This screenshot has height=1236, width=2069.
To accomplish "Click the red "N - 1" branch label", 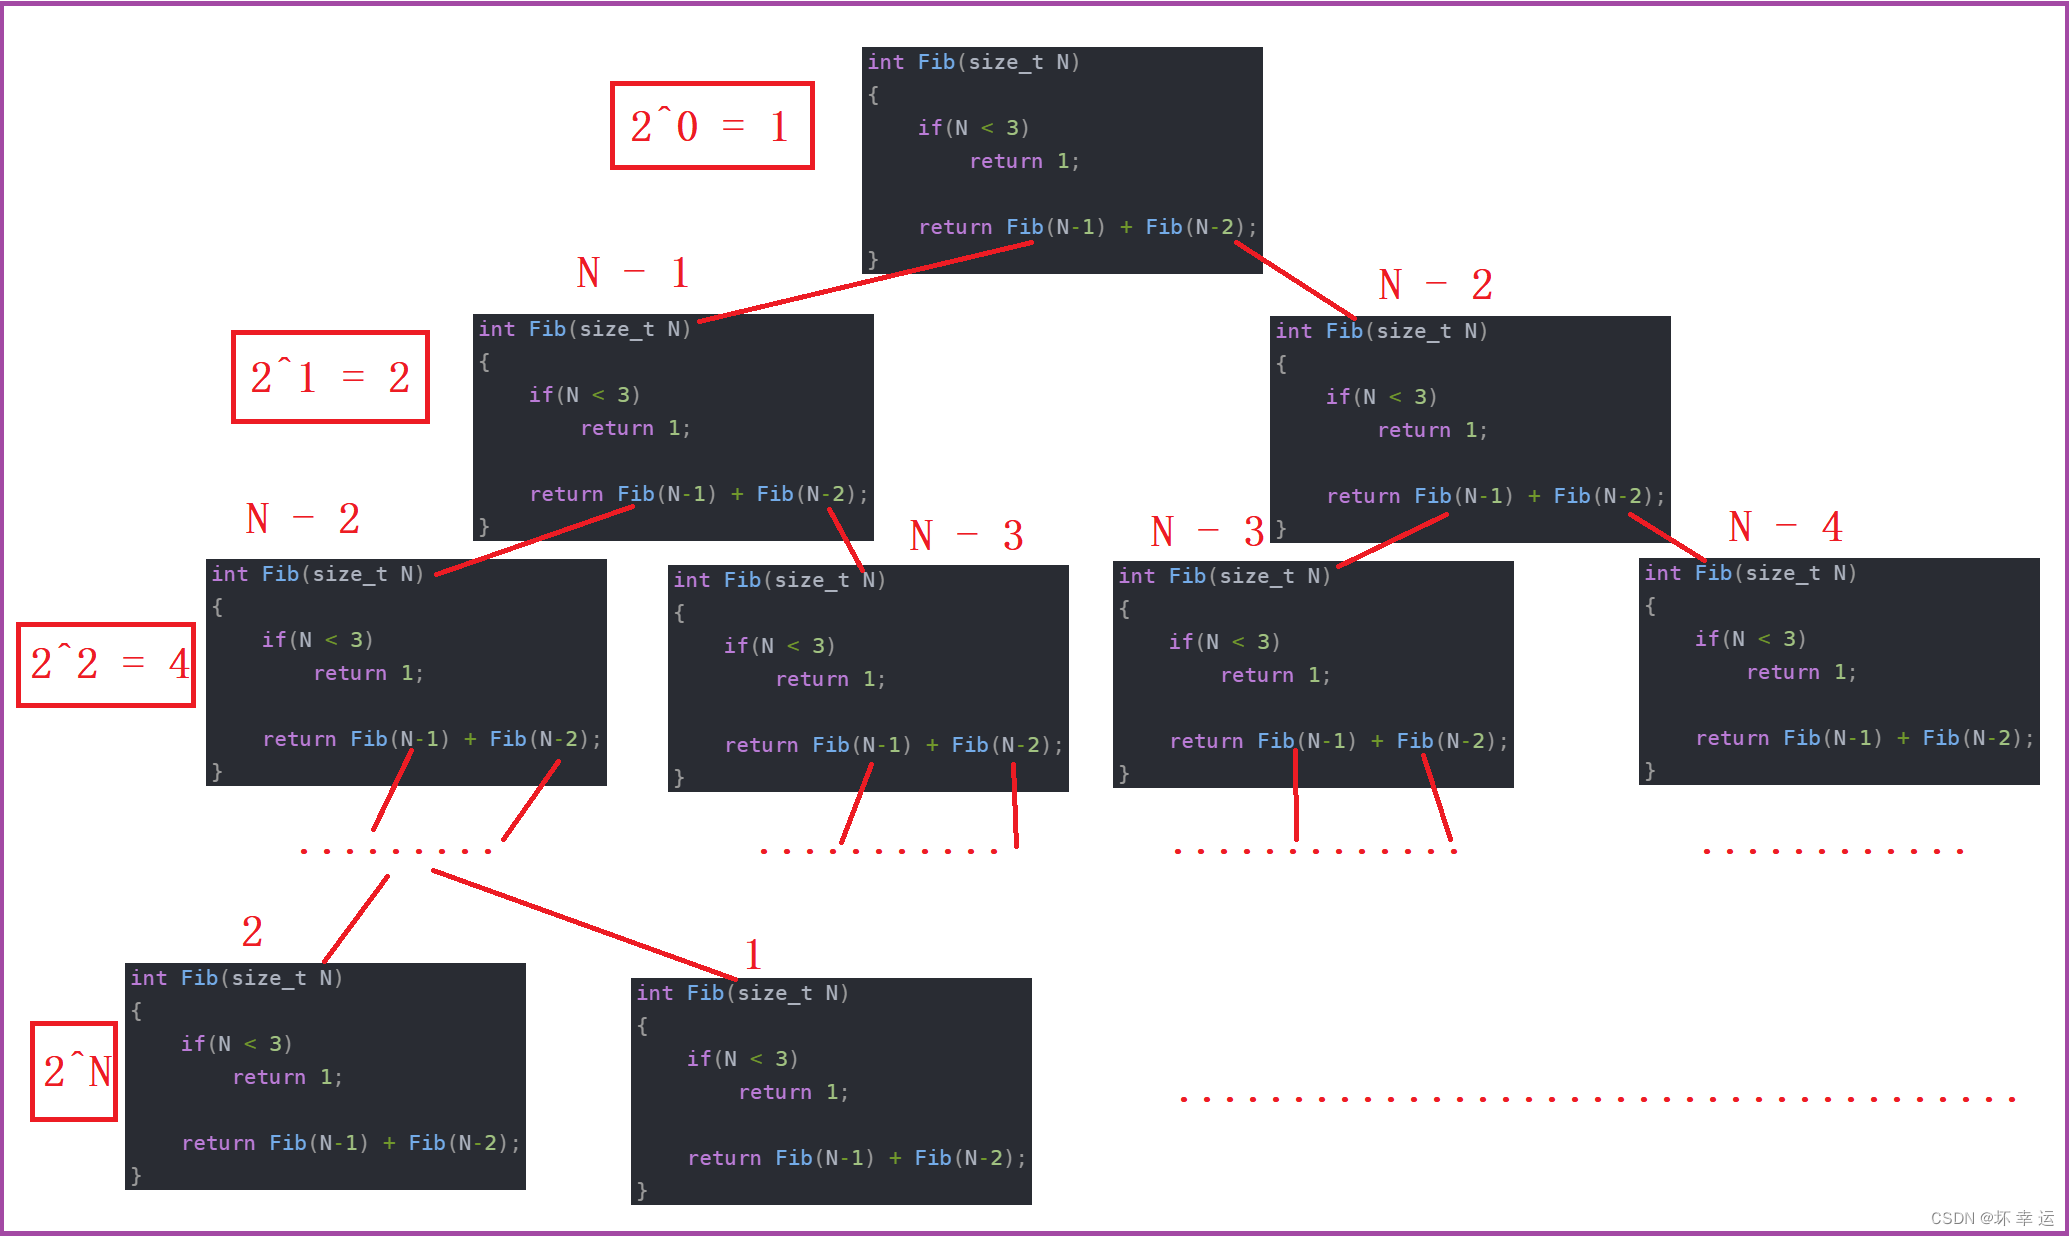I will tap(634, 272).
